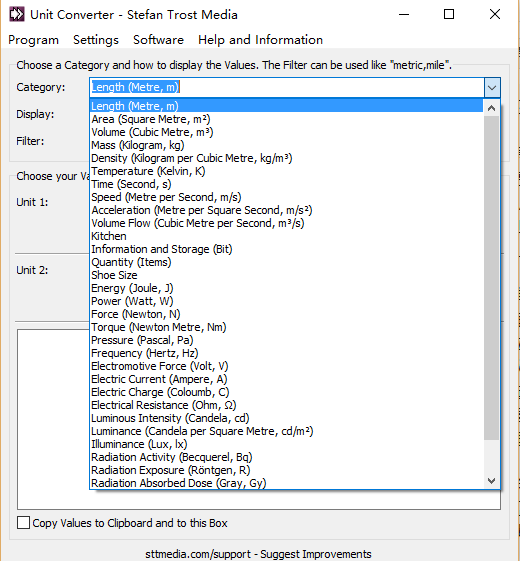Choose the Kitchen category
520x561 pixels.
coord(286,236)
